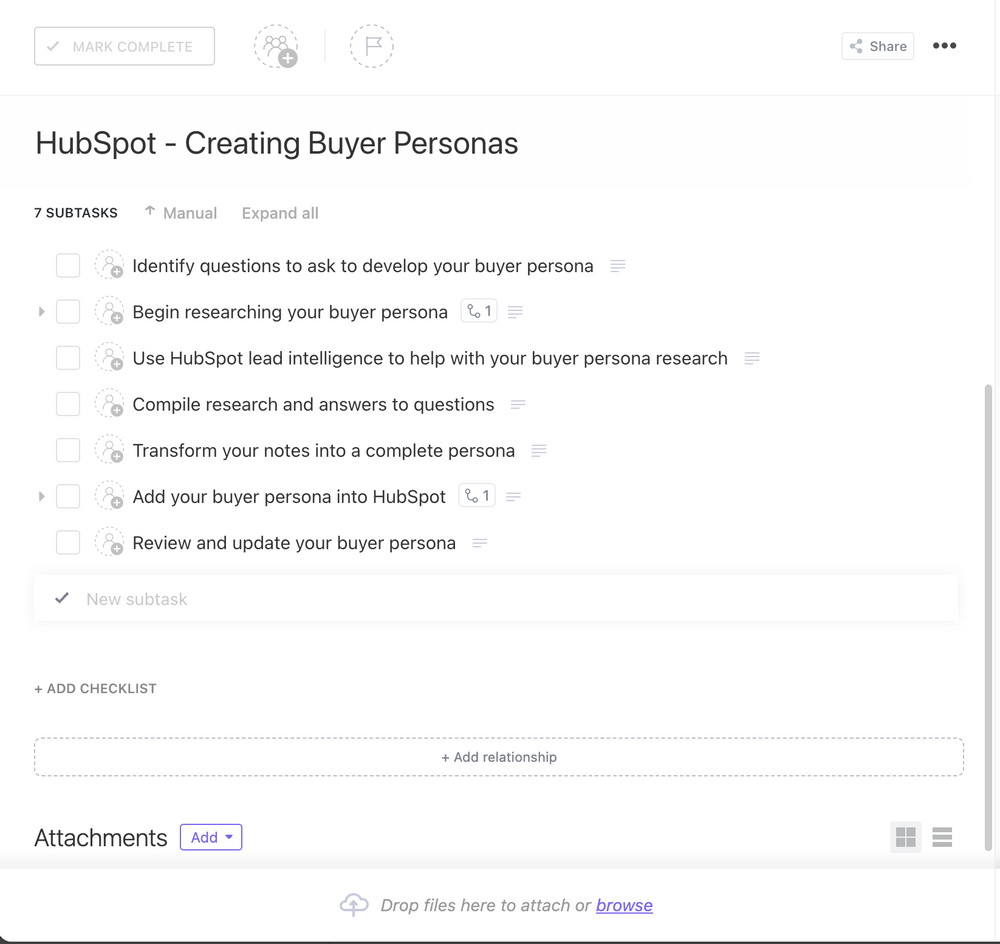Set task priority using the flag icon
1000x944 pixels.
[x=371, y=46]
